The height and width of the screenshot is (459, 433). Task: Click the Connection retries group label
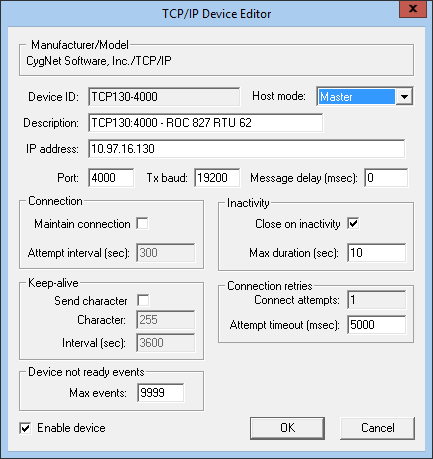[x=270, y=286]
